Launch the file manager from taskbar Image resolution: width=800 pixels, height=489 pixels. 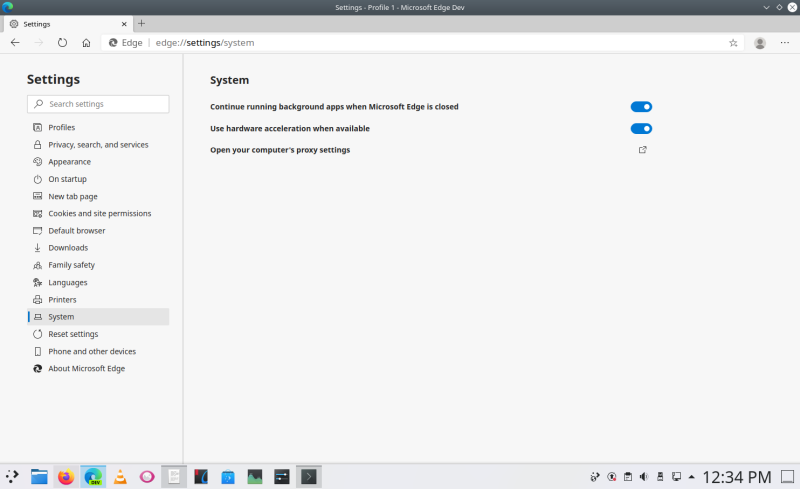coord(39,477)
